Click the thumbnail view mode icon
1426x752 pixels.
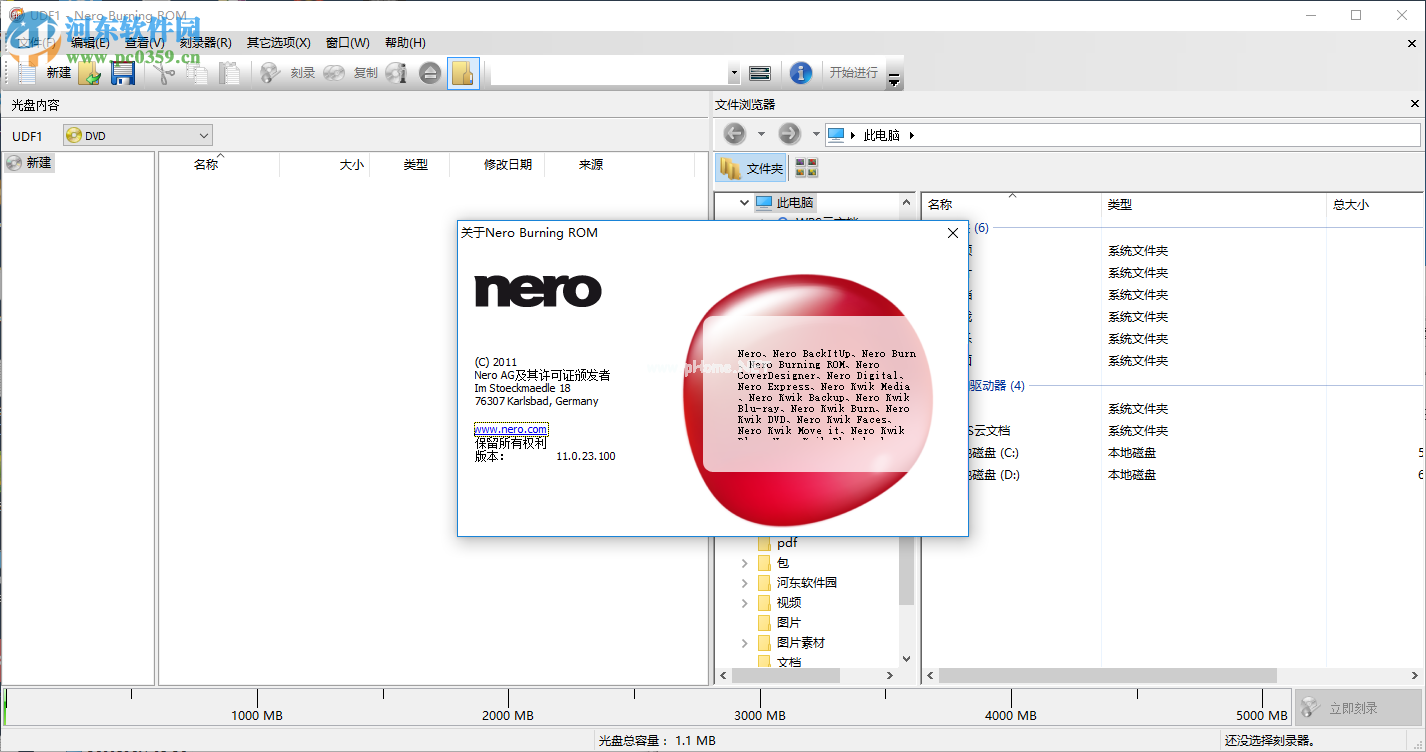click(x=806, y=168)
